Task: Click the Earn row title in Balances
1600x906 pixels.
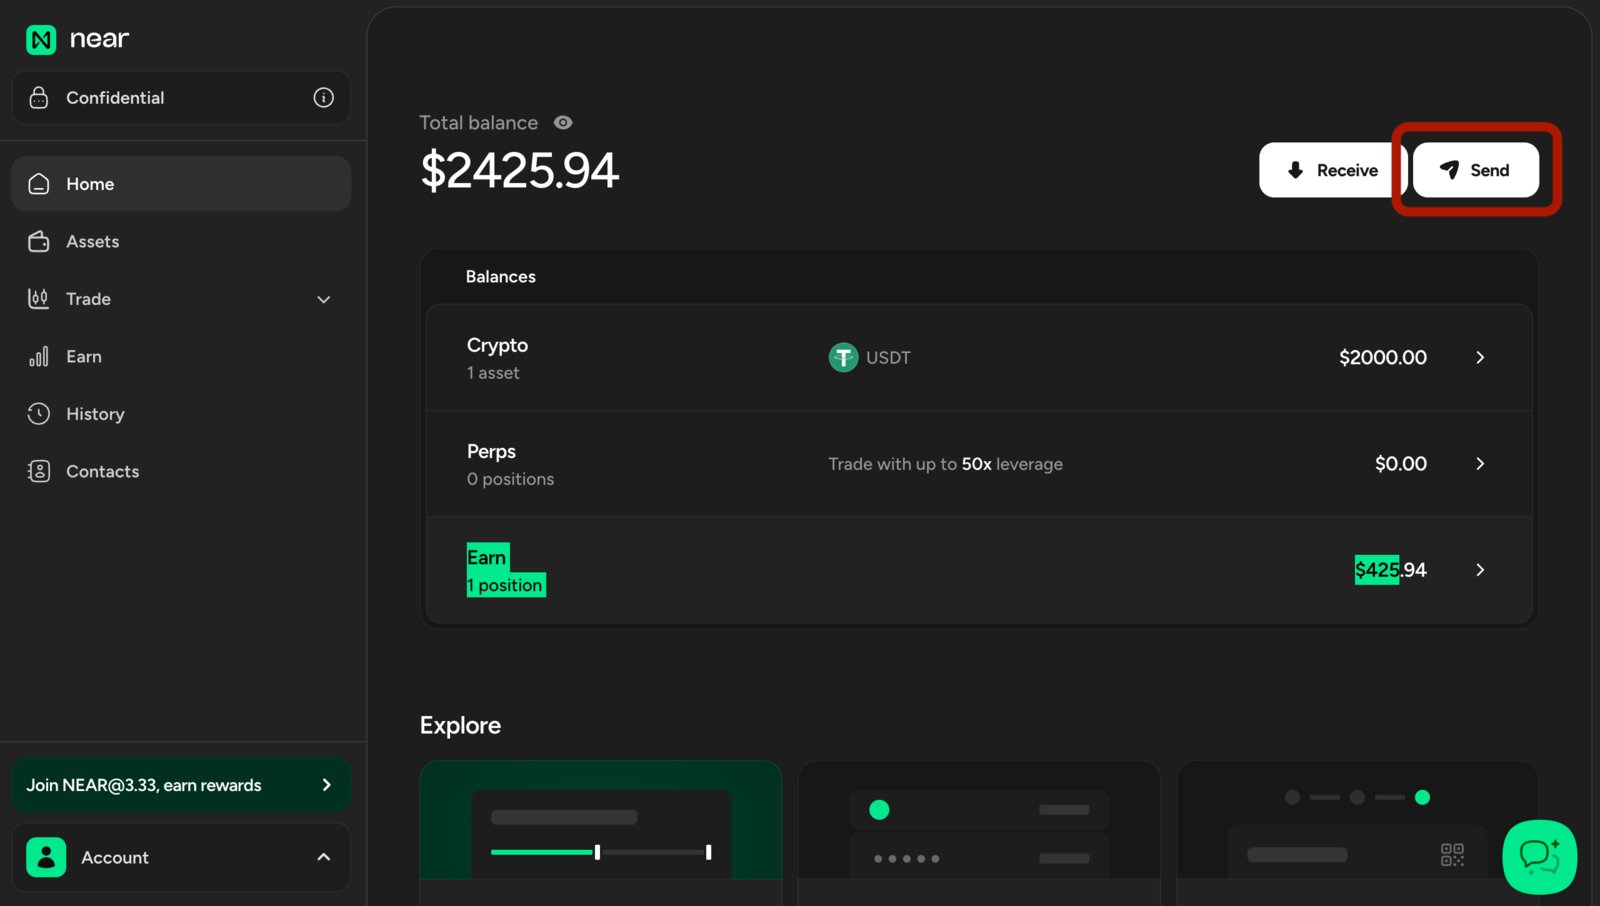Action: point(488,557)
